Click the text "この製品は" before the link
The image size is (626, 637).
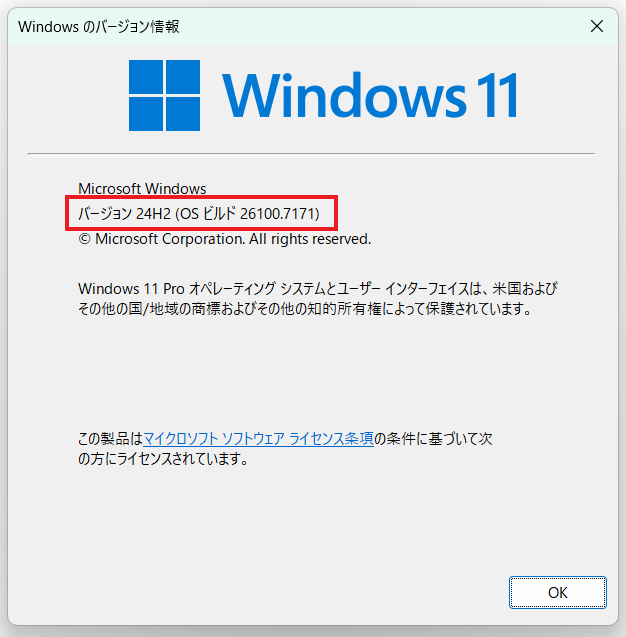point(110,438)
